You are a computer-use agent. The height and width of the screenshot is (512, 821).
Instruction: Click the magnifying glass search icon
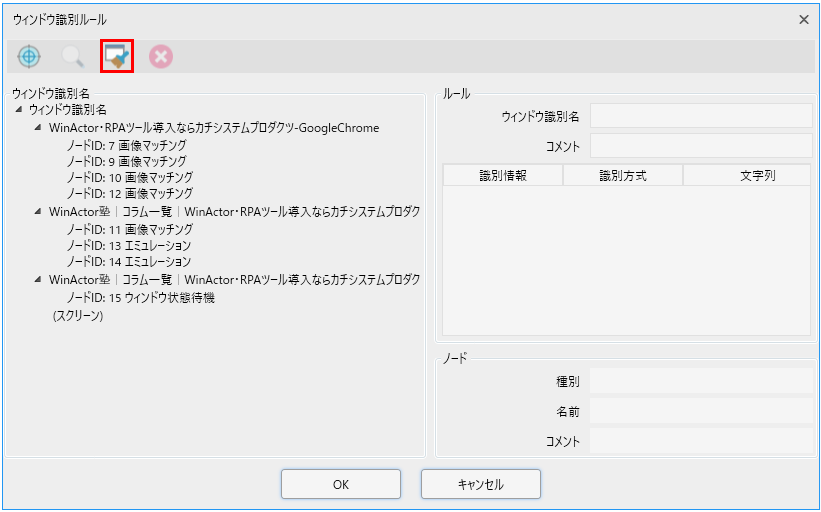click(73, 57)
